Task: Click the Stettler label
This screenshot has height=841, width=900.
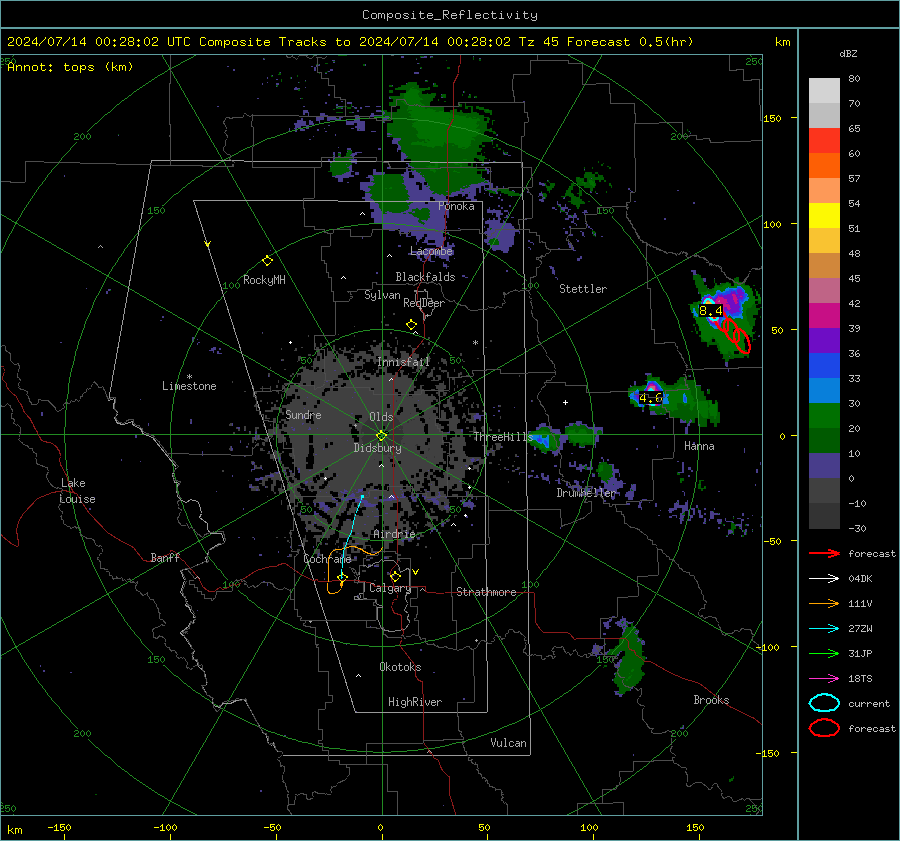Action: (583, 289)
